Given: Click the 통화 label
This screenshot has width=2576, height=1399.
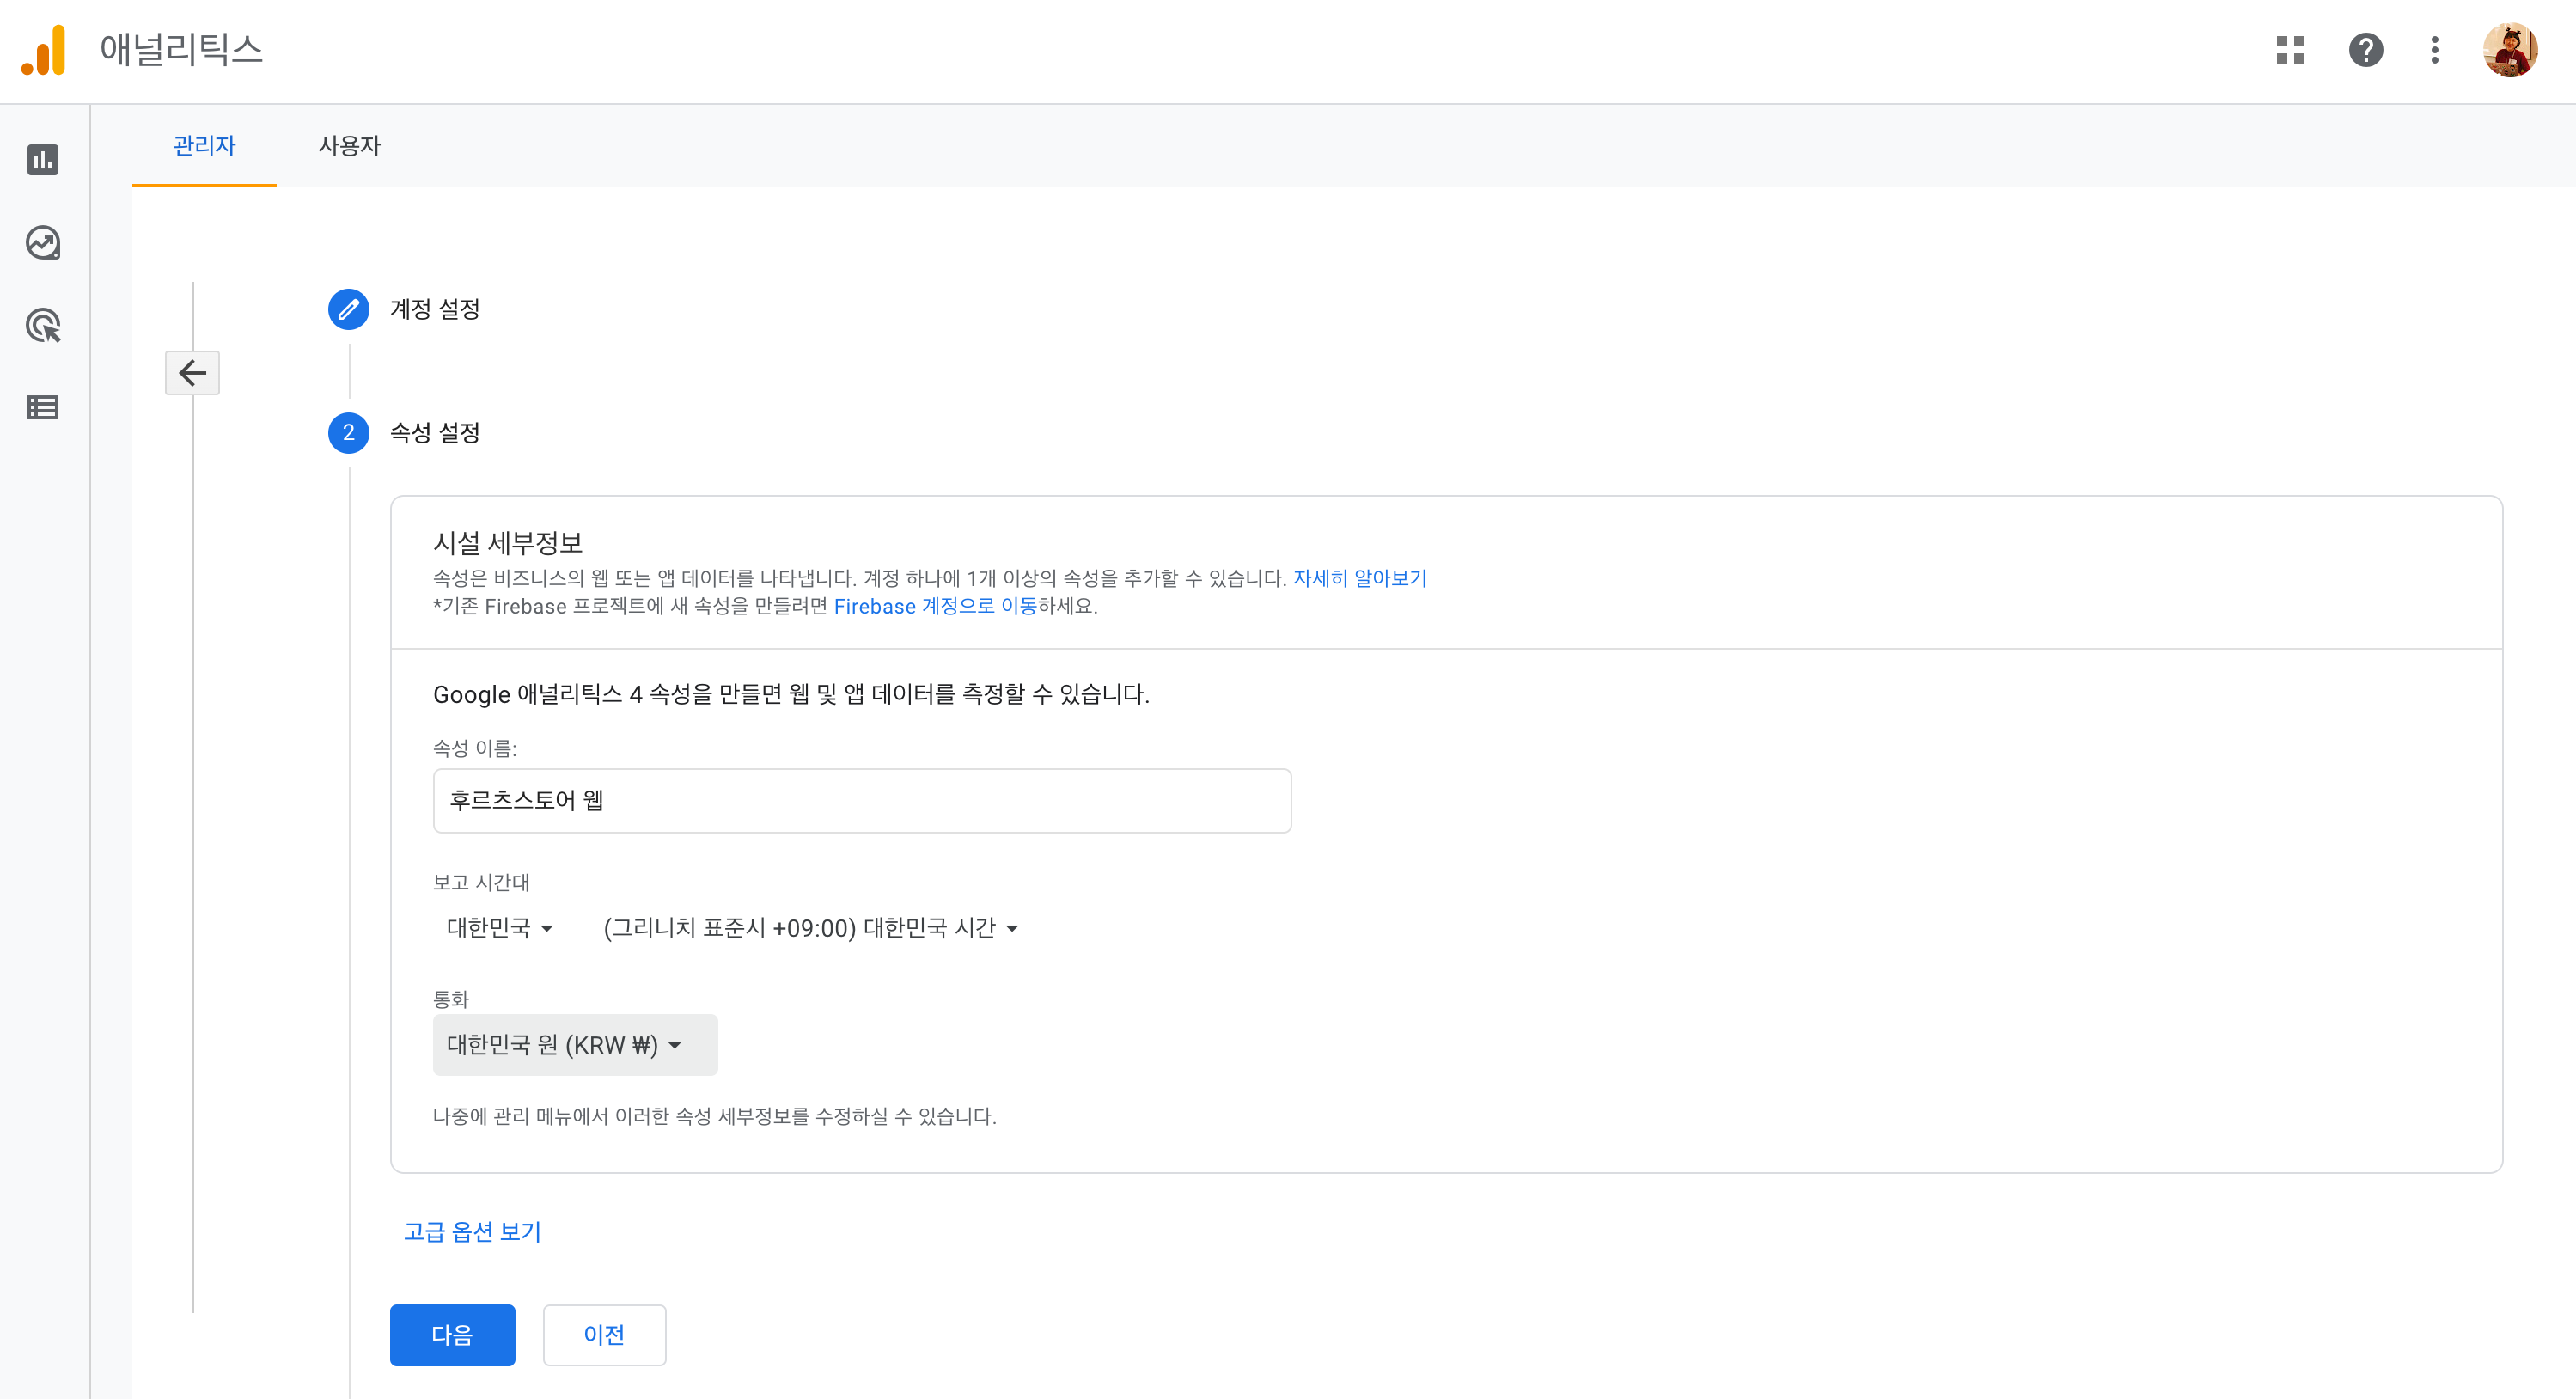Looking at the screenshot, I should point(451,999).
